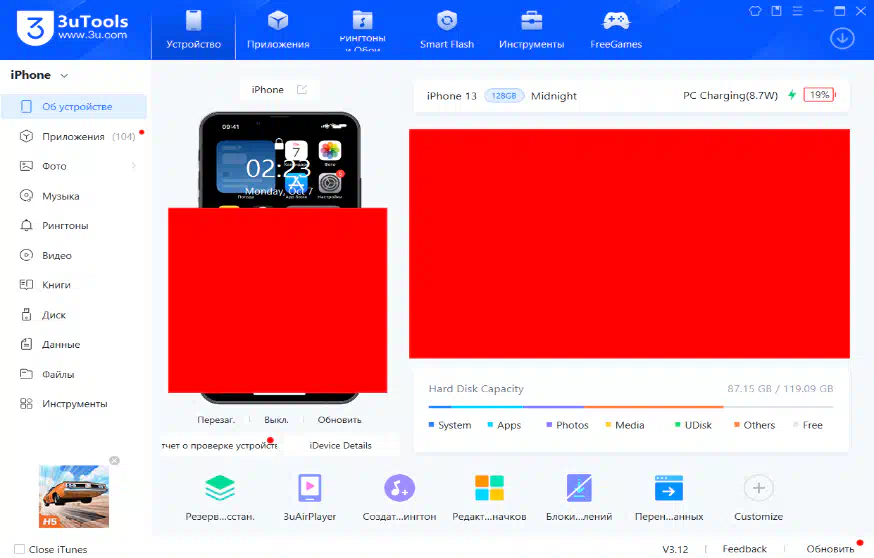Image resolution: width=874 pixels, height=558 pixels.
Task: Click the UDisk legend swatch
Action: coord(678,425)
